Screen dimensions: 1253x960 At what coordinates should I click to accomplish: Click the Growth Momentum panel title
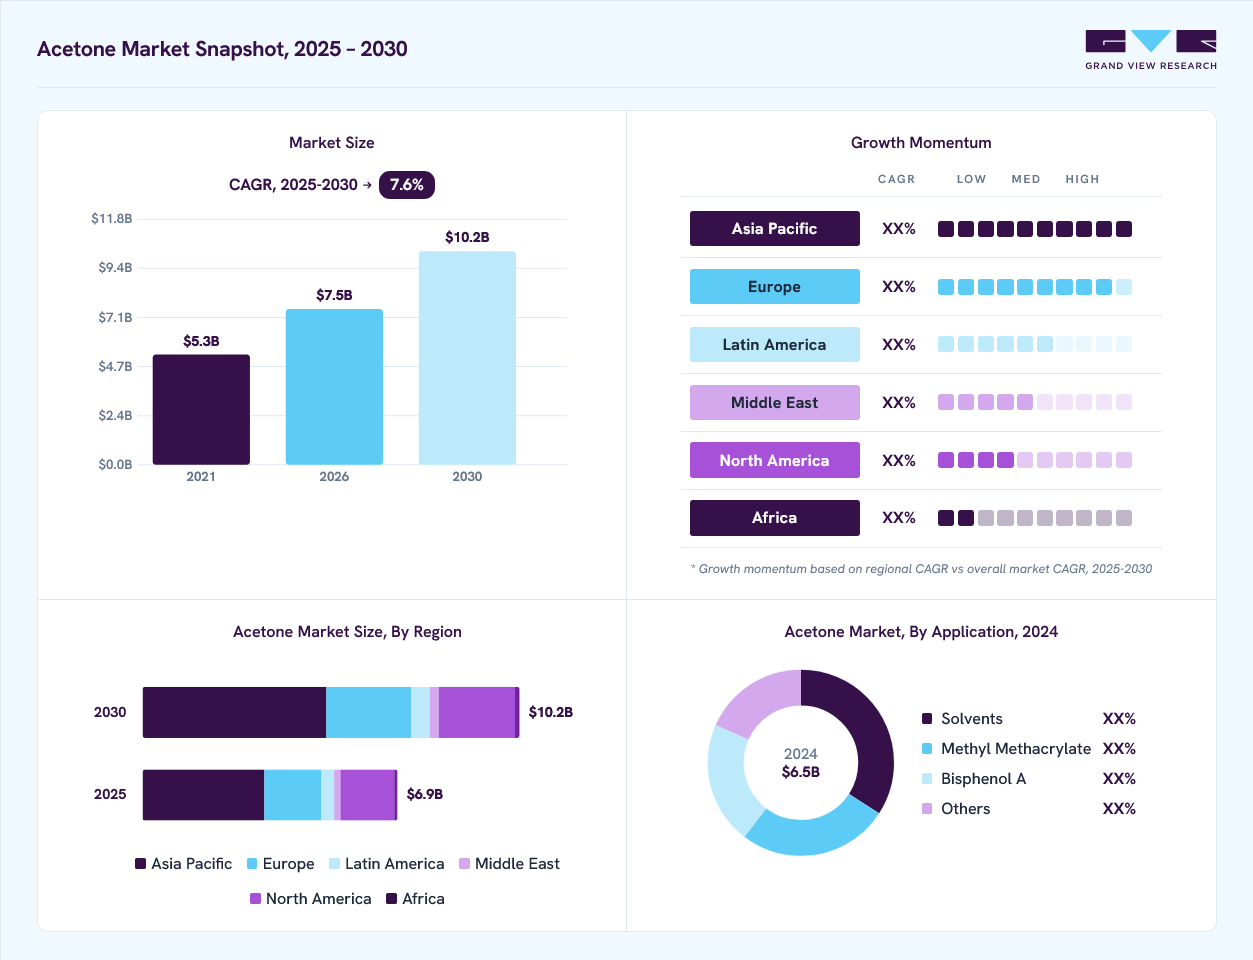pos(921,143)
